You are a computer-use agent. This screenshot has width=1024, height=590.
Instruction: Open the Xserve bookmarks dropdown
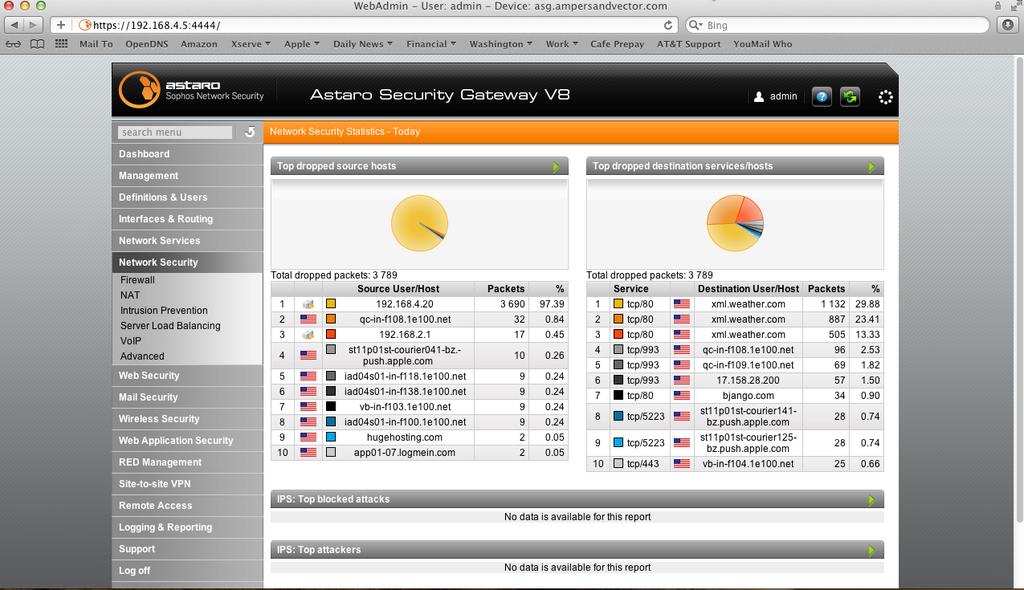point(251,44)
